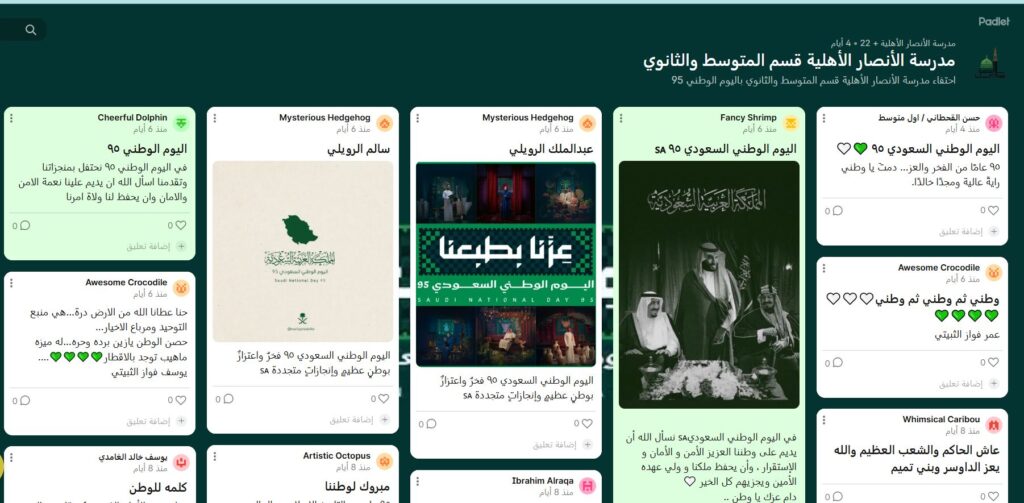Open the عزنا بطبعنا image thumbnail
The image size is (1024, 503).
point(506,264)
